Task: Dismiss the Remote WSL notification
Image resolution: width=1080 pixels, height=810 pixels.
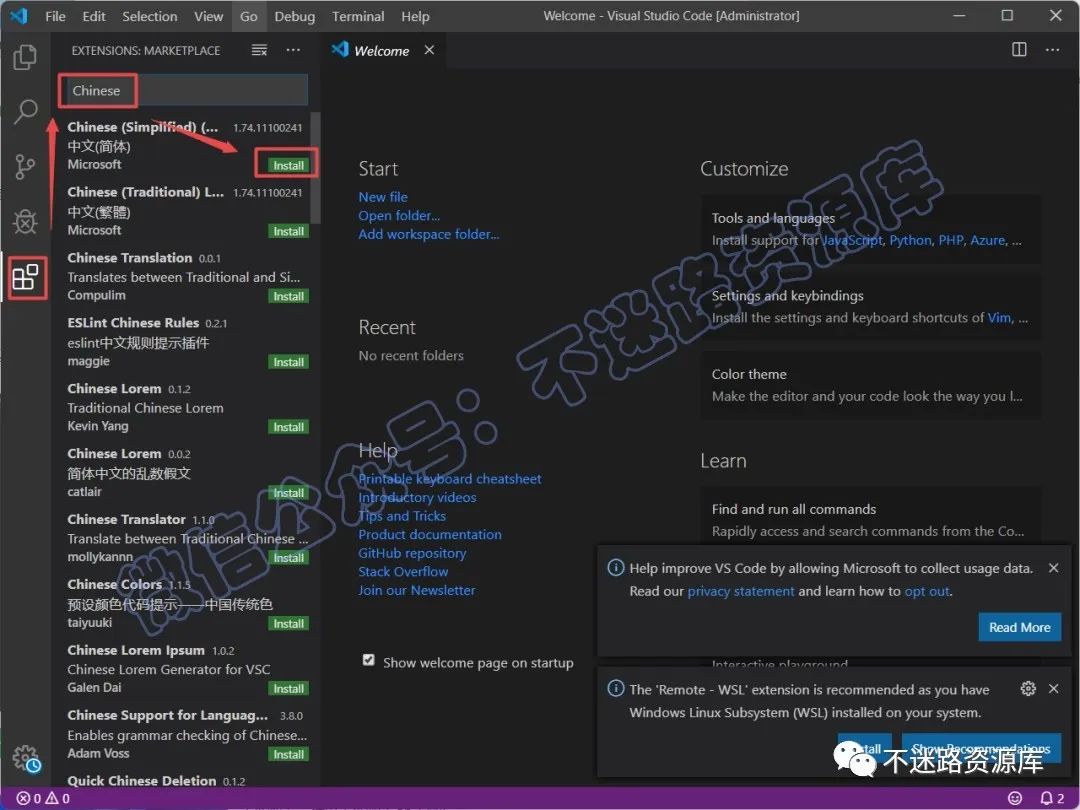Action: (x=1053, y=689)
